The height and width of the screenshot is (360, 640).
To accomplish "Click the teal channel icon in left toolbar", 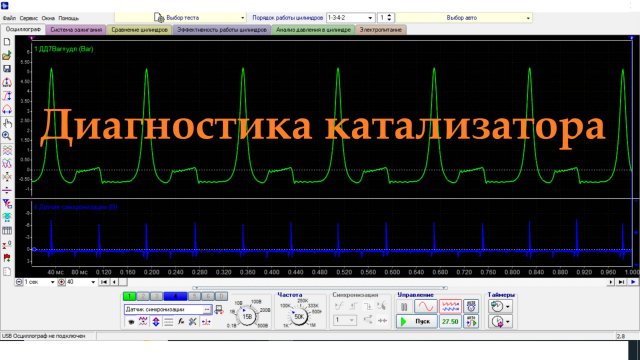I will click(x=7, y=217).
